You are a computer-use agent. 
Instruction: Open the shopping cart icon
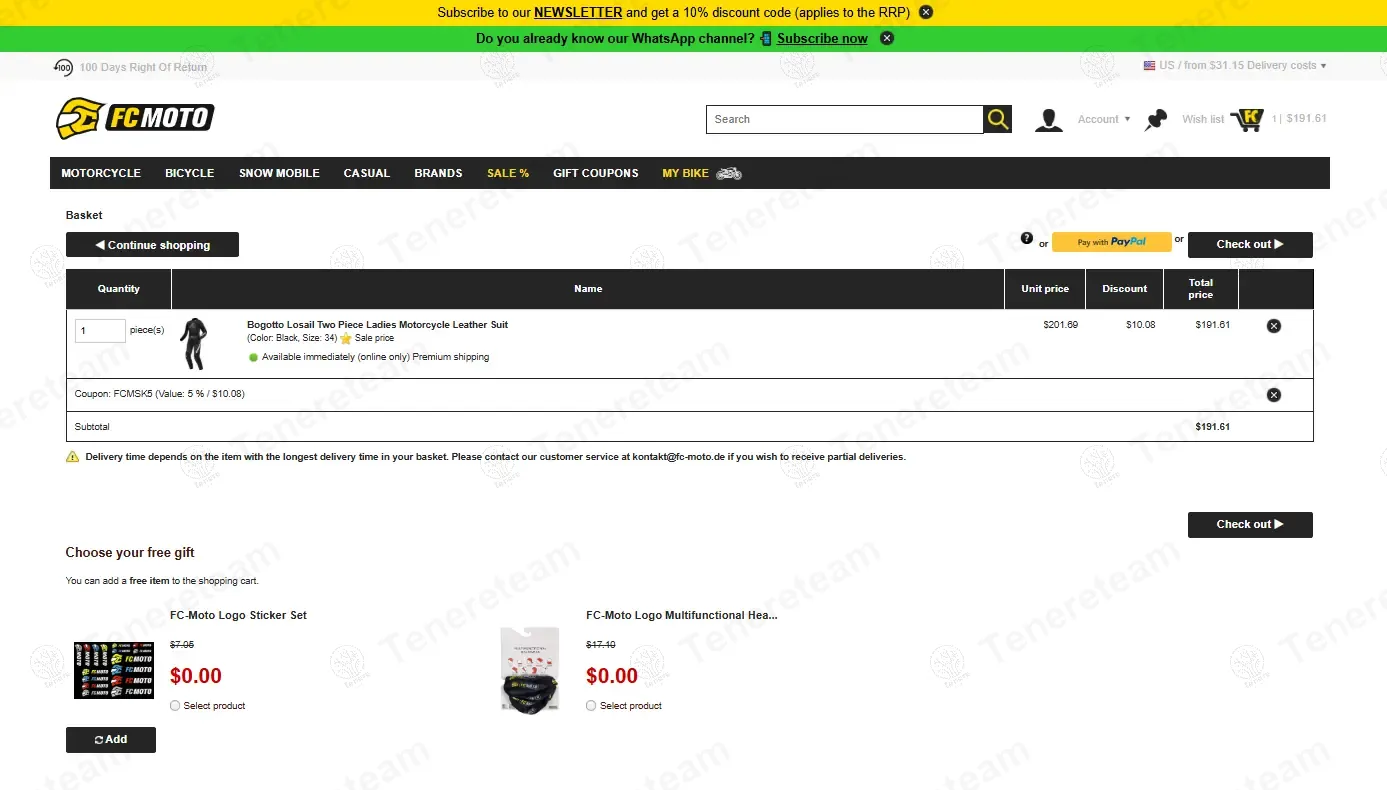(x=1247, y=119)
